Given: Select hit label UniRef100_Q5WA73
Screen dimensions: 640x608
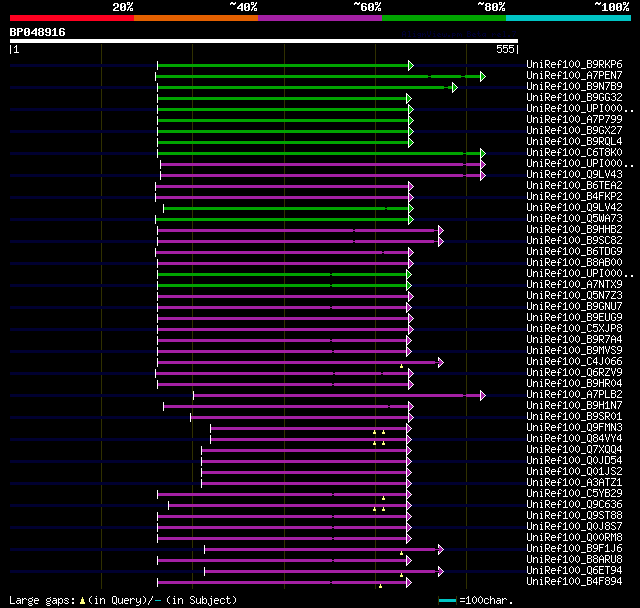Looking at the screenshot, I should pos(574,219).
